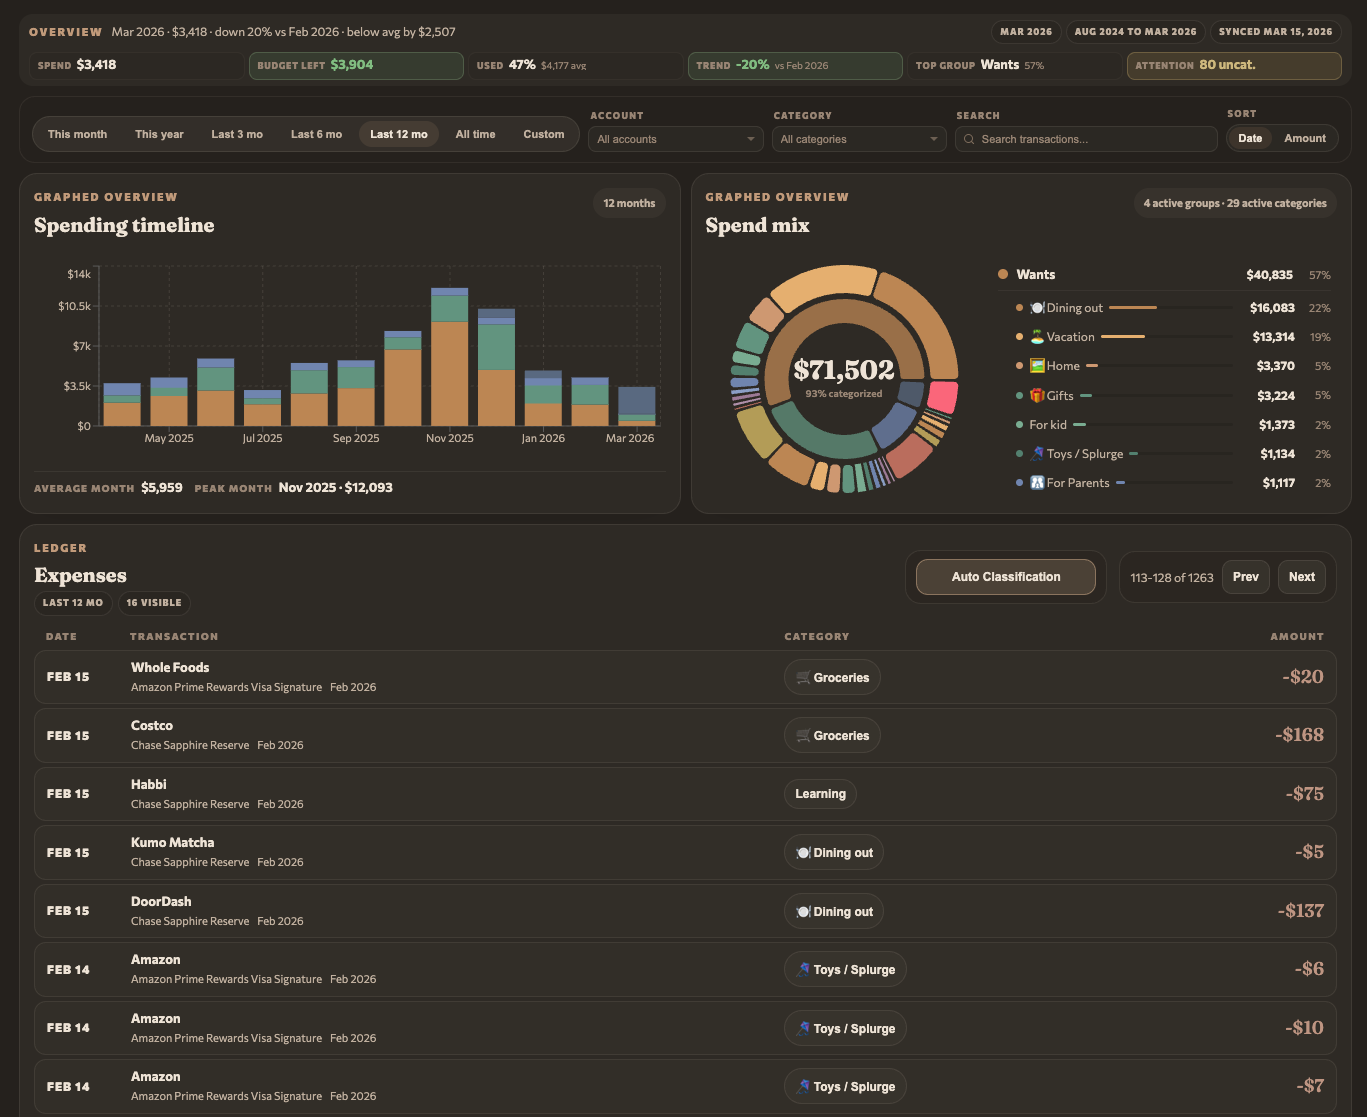The width and height of the screenshot is (1367, 1117).
Task: Click the Gifts icon next to $3,224
Action: click(x=1037, y=395)
